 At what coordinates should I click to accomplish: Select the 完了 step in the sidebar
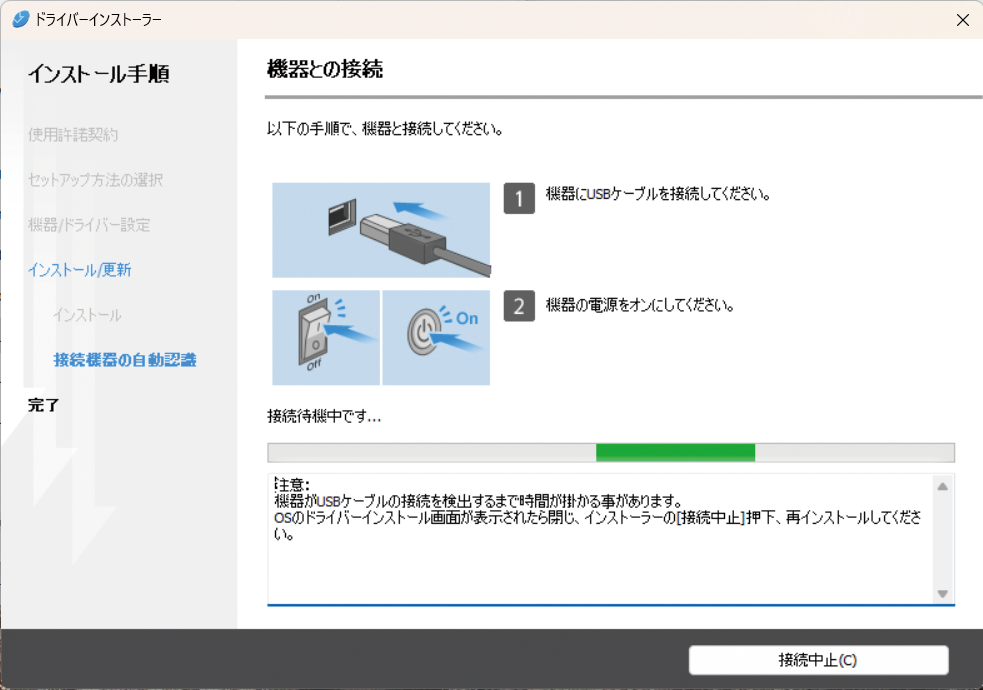[42, 405]
